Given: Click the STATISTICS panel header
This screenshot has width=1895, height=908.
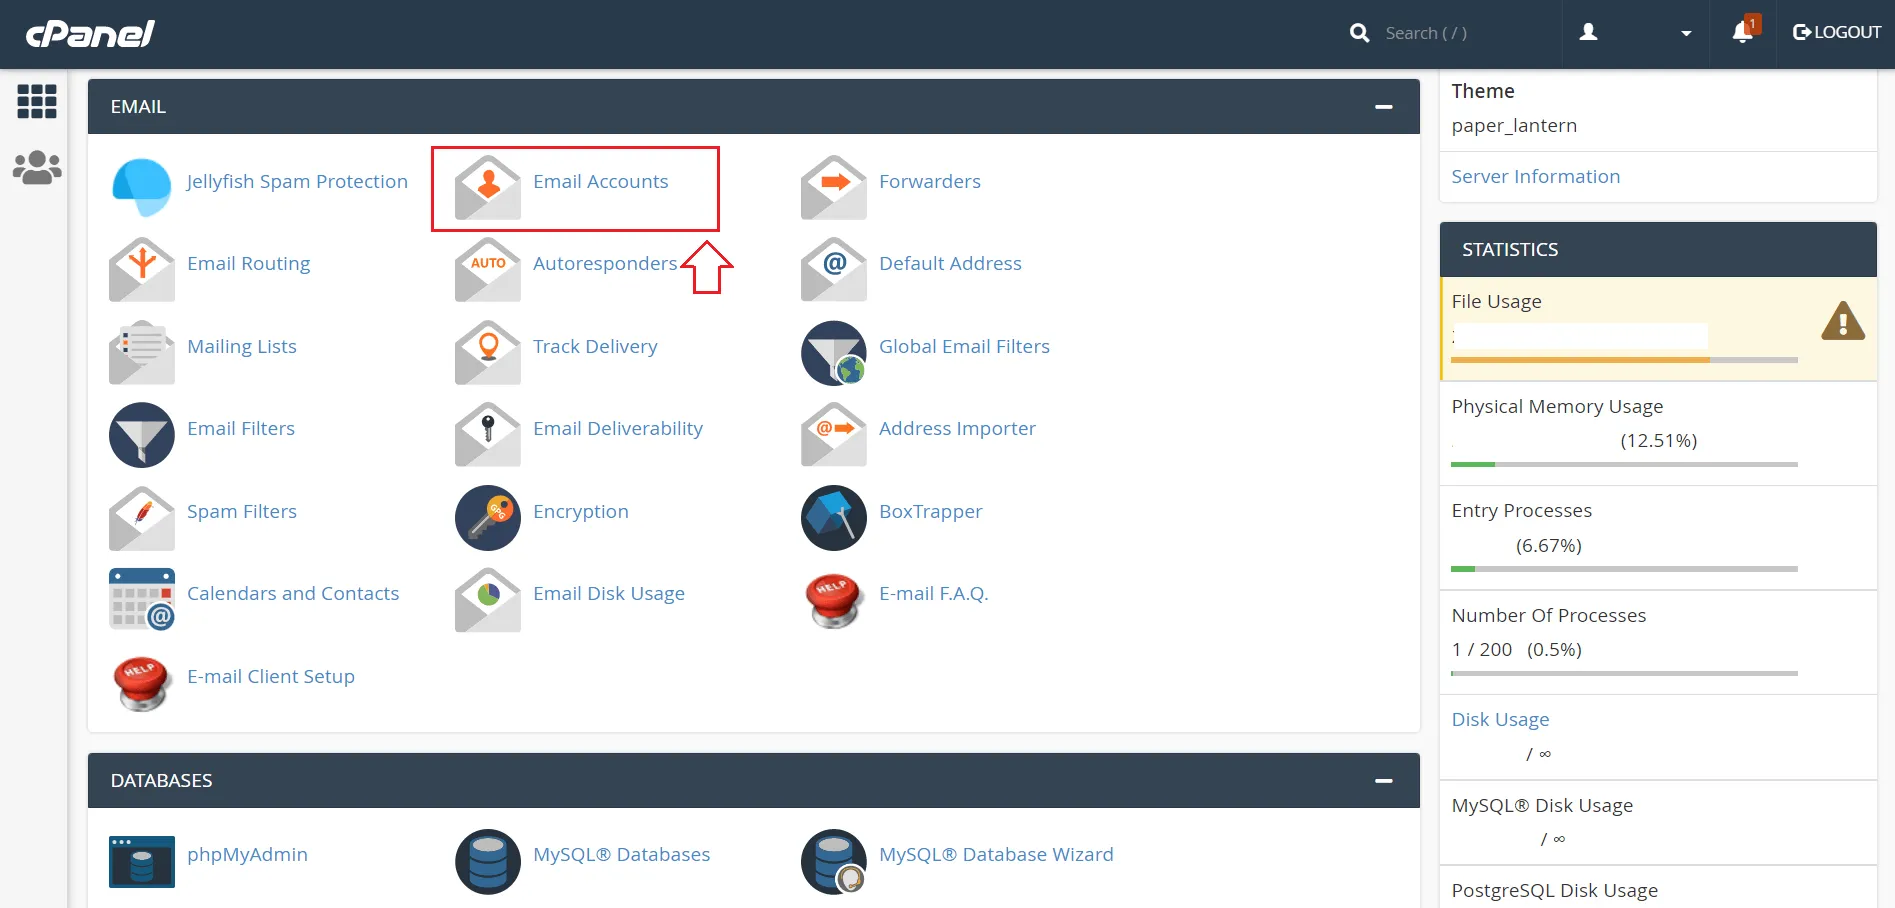Looking at the screenshot, I should point(1658,250).
